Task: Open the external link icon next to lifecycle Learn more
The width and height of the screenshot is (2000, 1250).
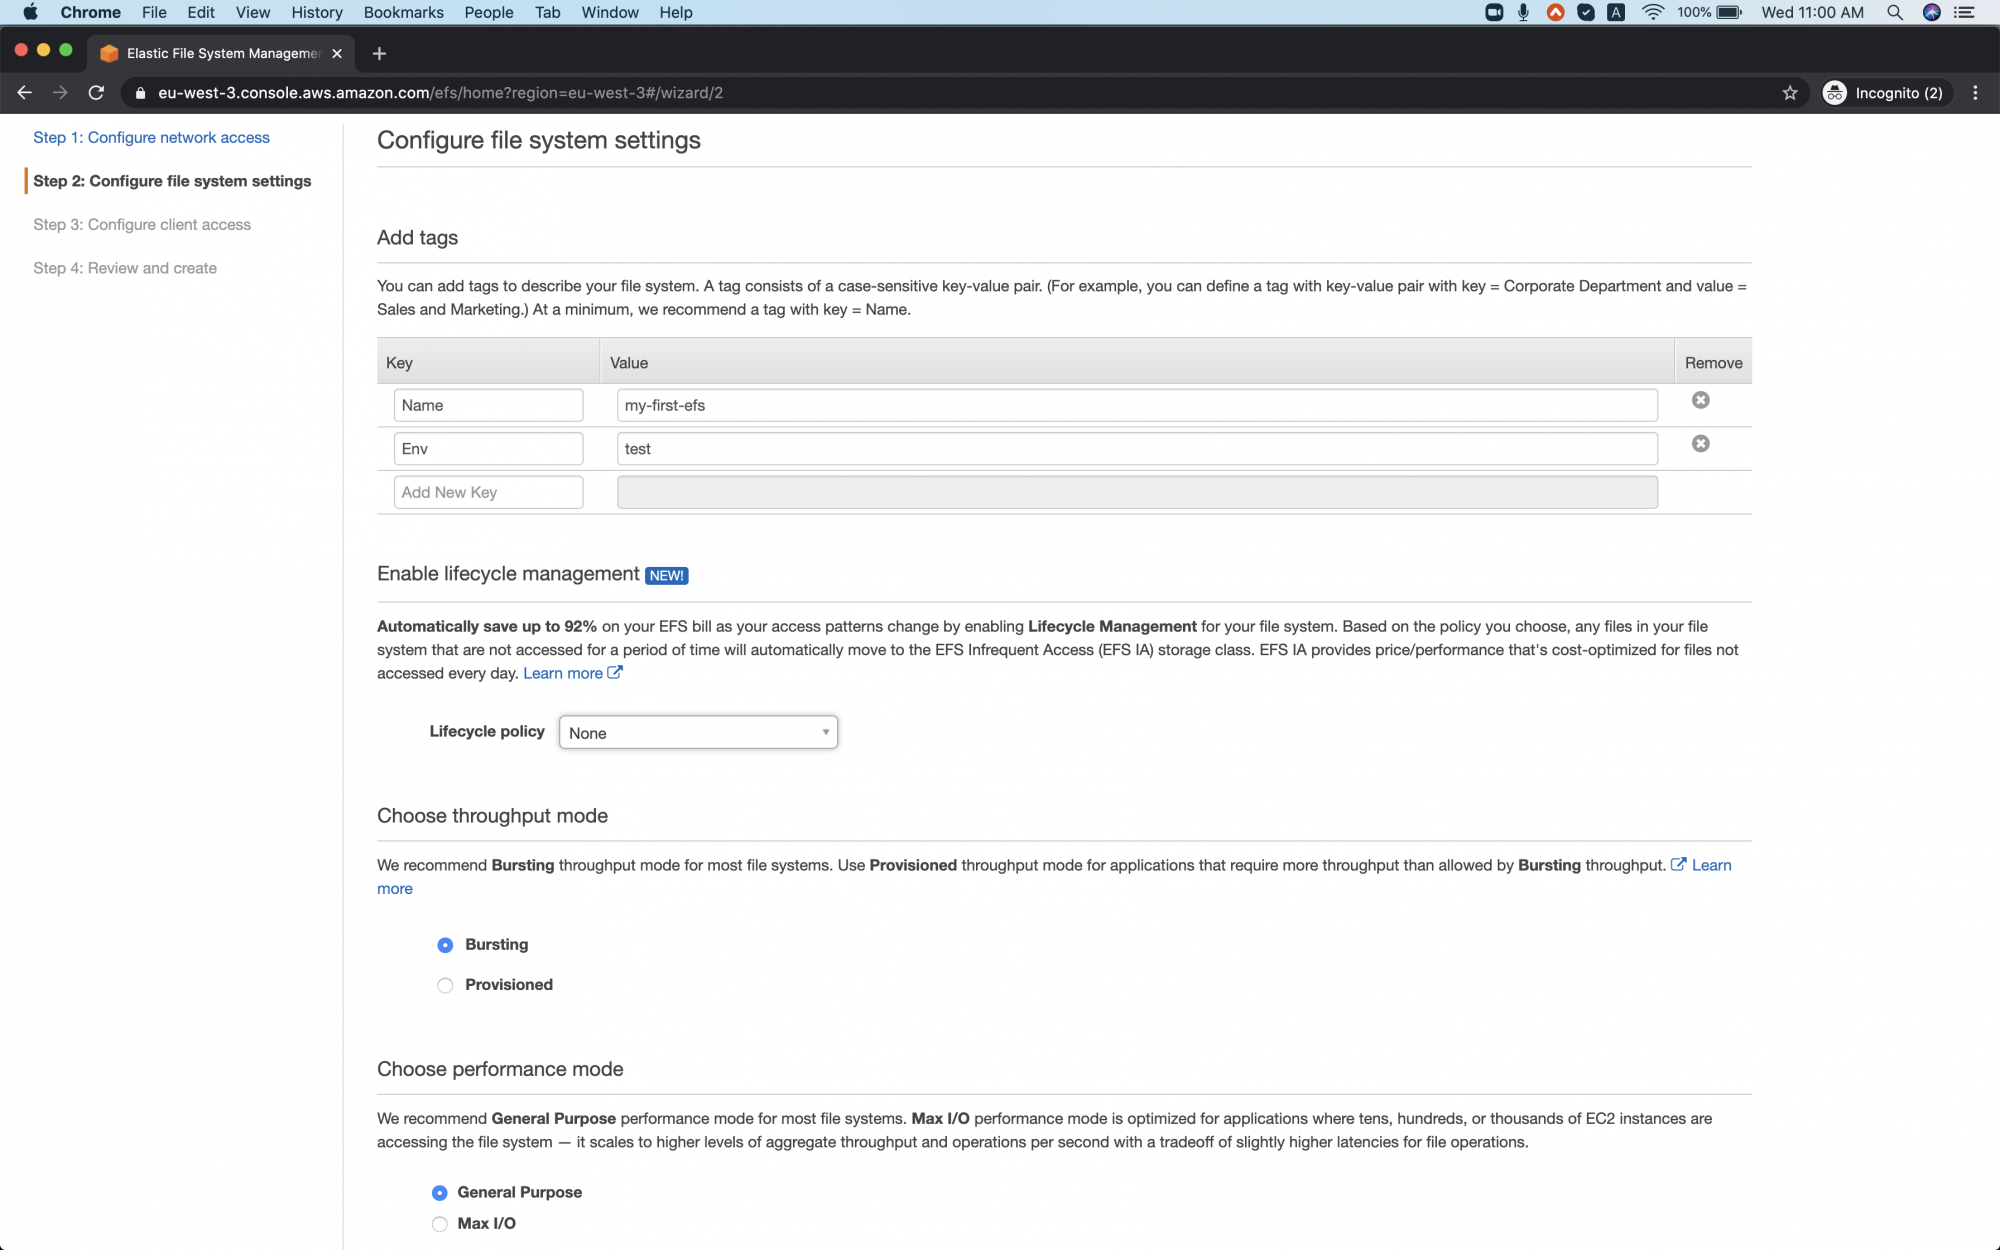Action: coord(615,672)
